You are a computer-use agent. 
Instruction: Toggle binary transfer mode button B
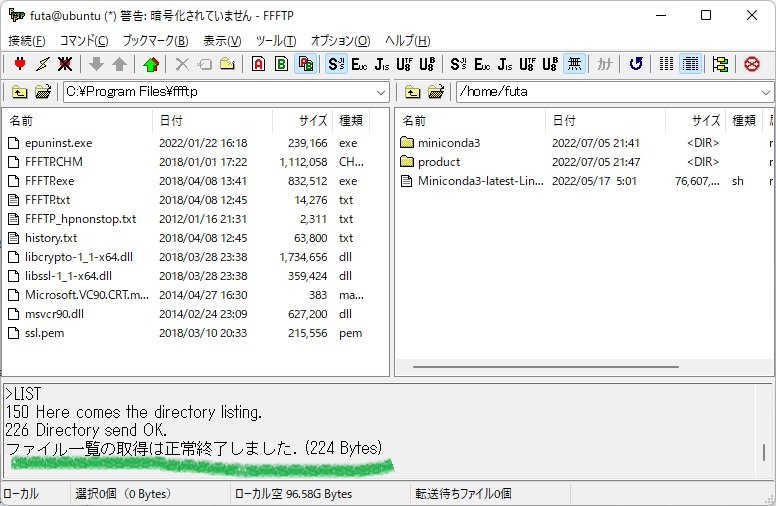click(x=282, y=64)
